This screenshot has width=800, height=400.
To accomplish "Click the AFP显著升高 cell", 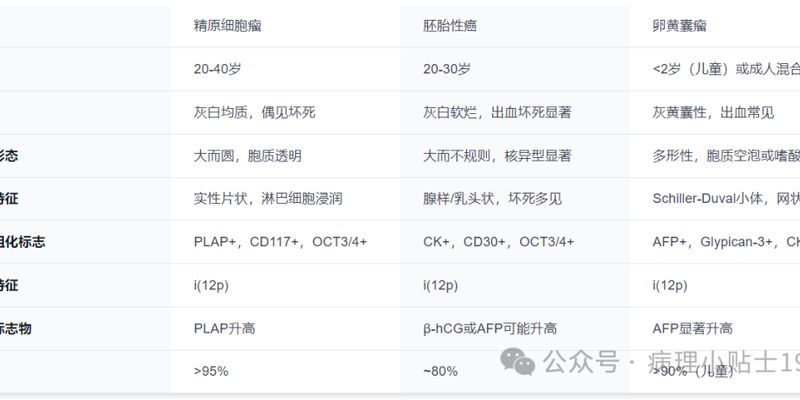I will 692,328.
